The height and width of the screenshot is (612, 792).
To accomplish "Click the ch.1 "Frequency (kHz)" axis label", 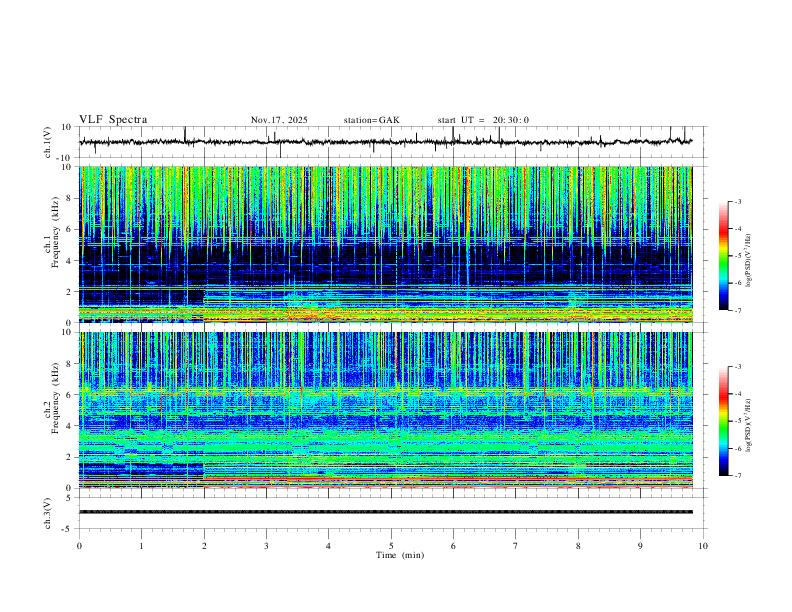I will [56, 233].
